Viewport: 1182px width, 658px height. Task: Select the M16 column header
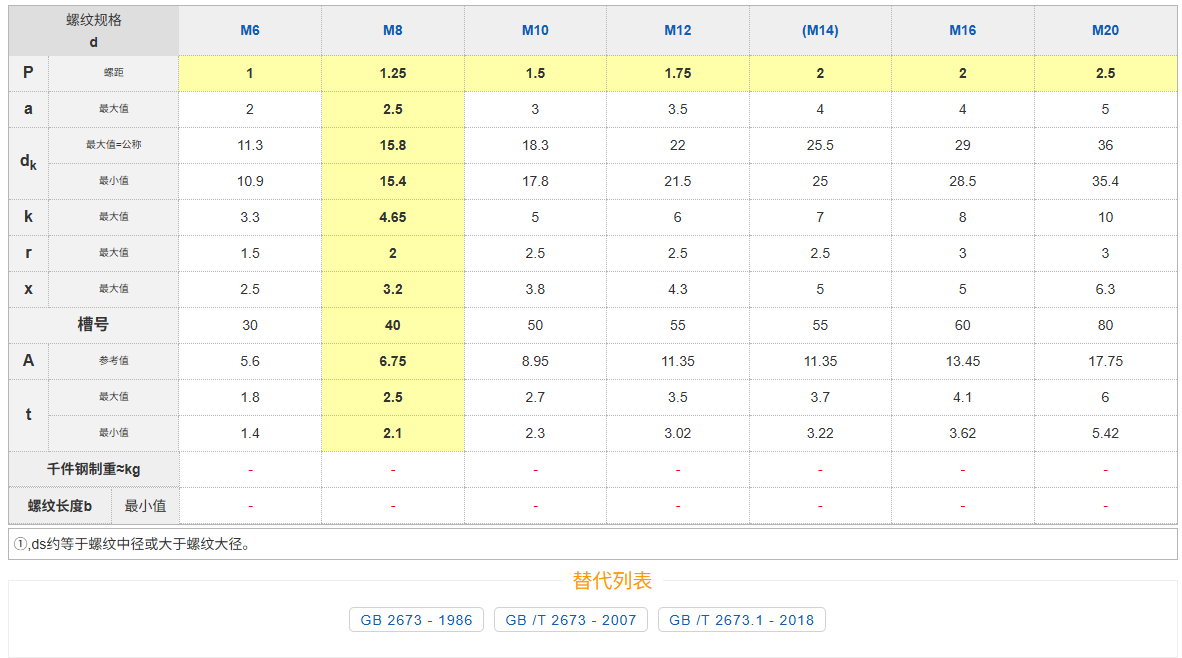pyautogui.click(x=963, y=31)
